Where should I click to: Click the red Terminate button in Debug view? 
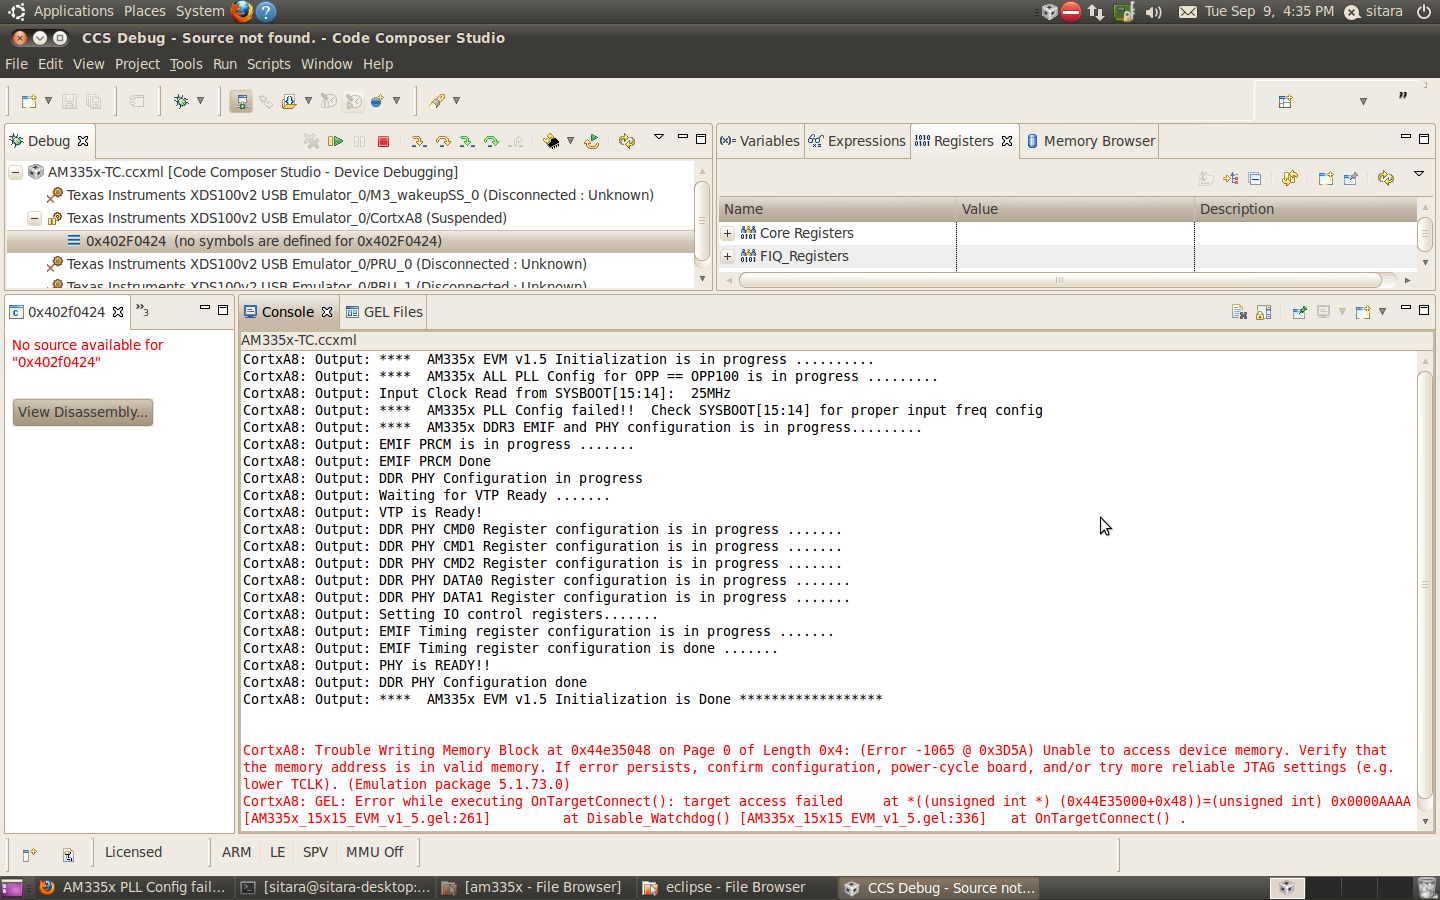tap(383, 142)
